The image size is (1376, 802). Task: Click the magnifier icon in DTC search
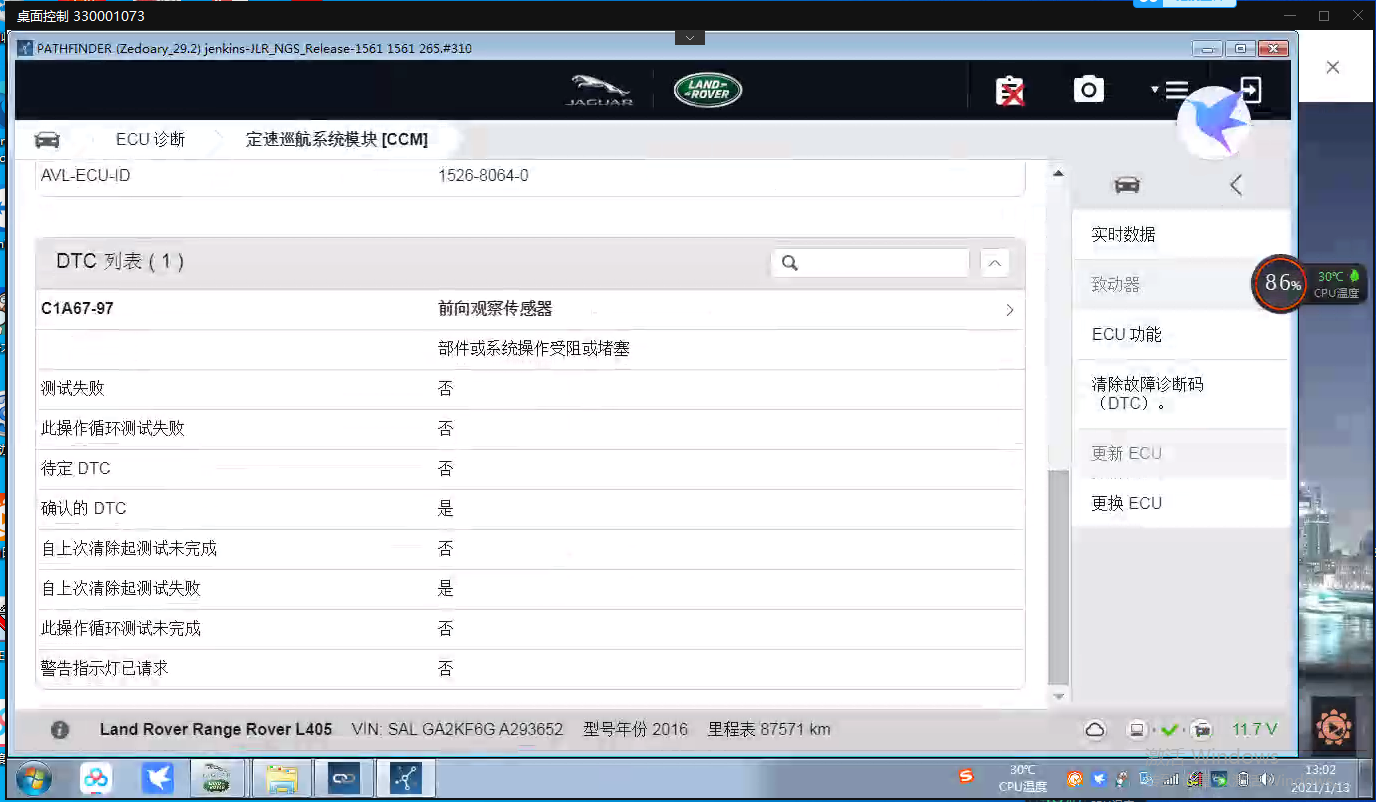click(790, 263)
